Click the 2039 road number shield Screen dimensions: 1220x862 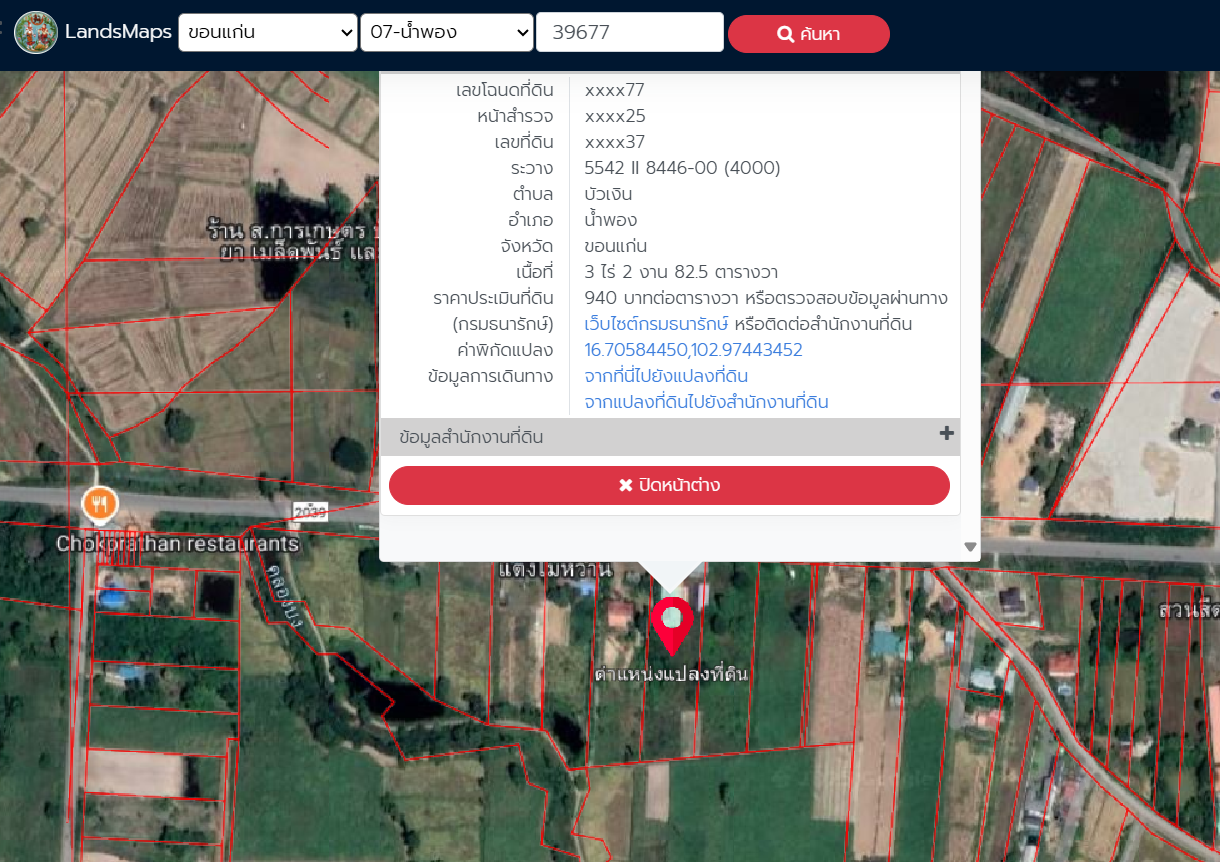coord(311,511)
